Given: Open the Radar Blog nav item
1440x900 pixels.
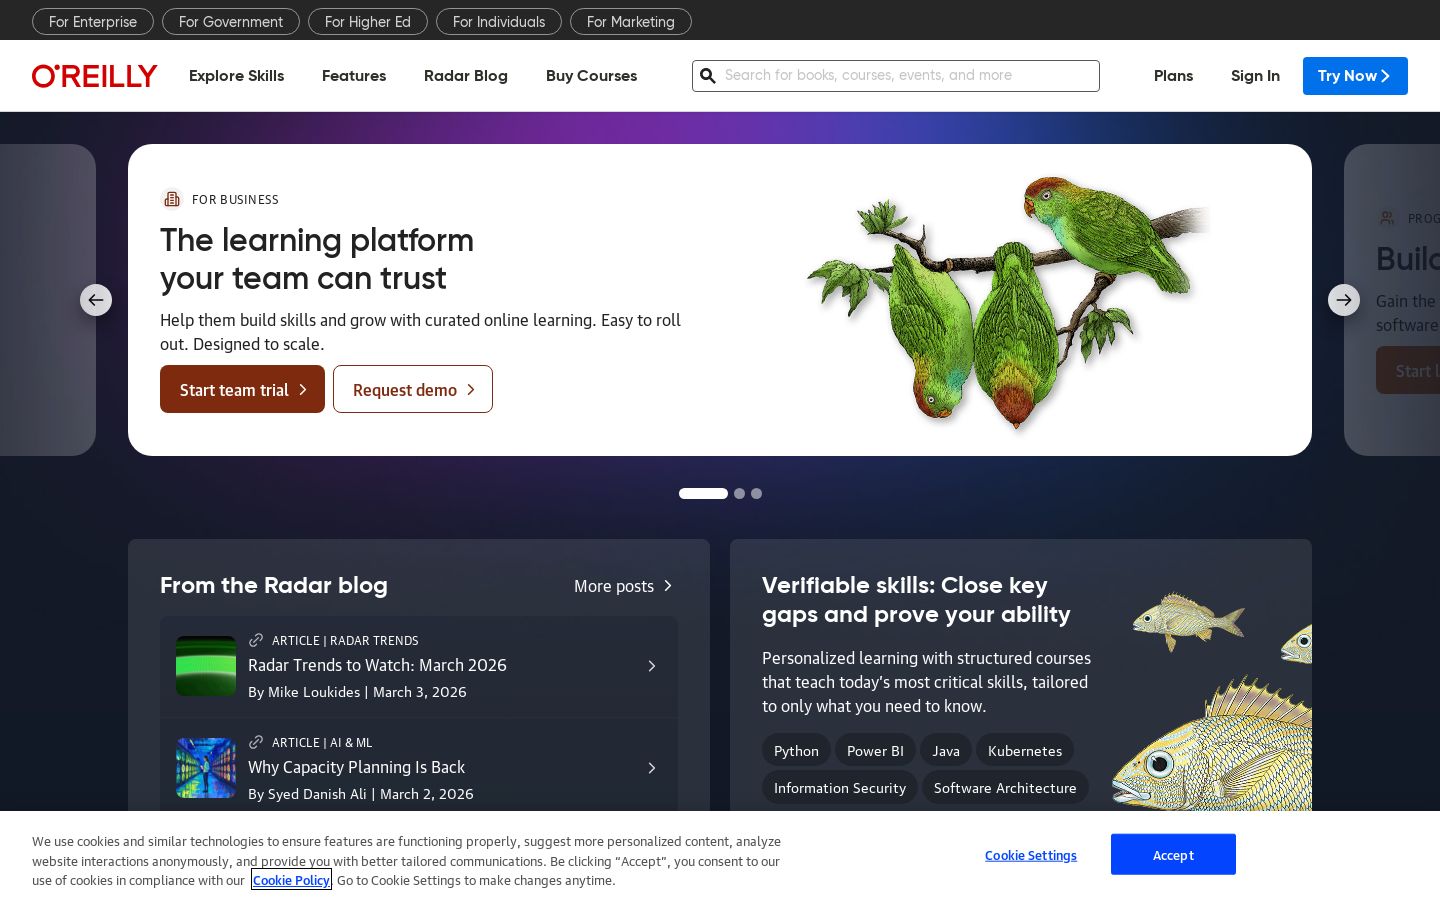Looking at the screenshot, I should (466, 76).
